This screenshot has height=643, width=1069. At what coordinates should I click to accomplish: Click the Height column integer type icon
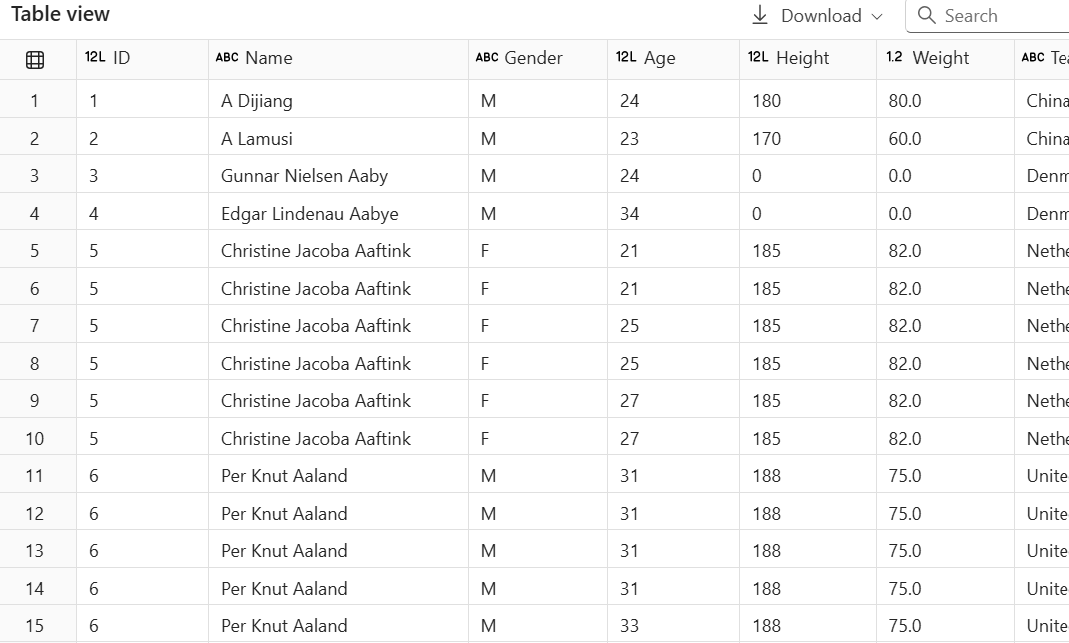coord(758,58)
